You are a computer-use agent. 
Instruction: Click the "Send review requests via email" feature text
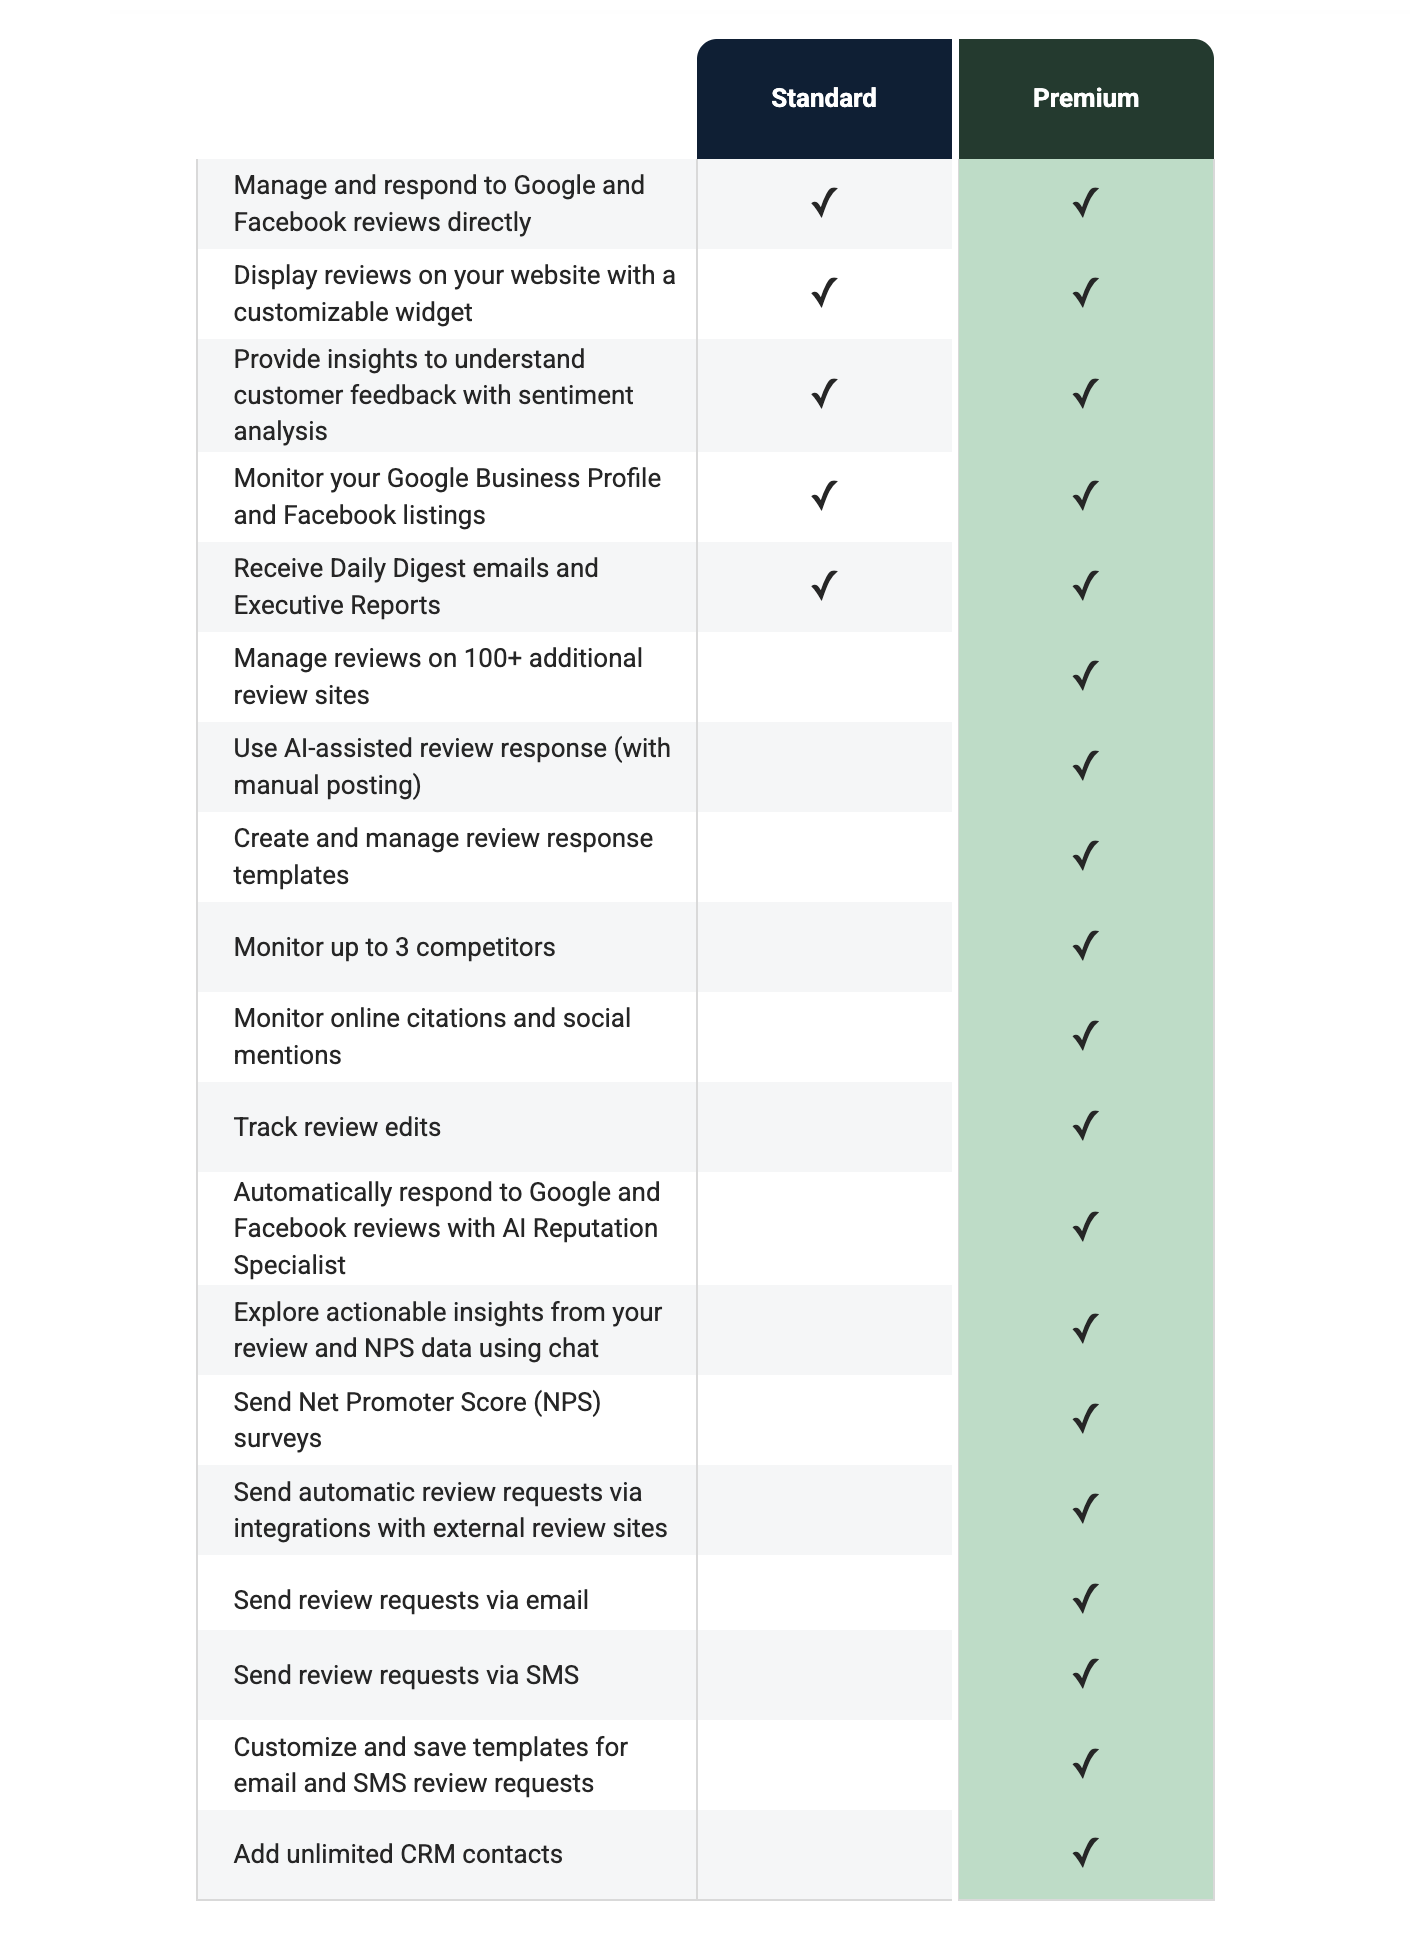point(410,1600)
